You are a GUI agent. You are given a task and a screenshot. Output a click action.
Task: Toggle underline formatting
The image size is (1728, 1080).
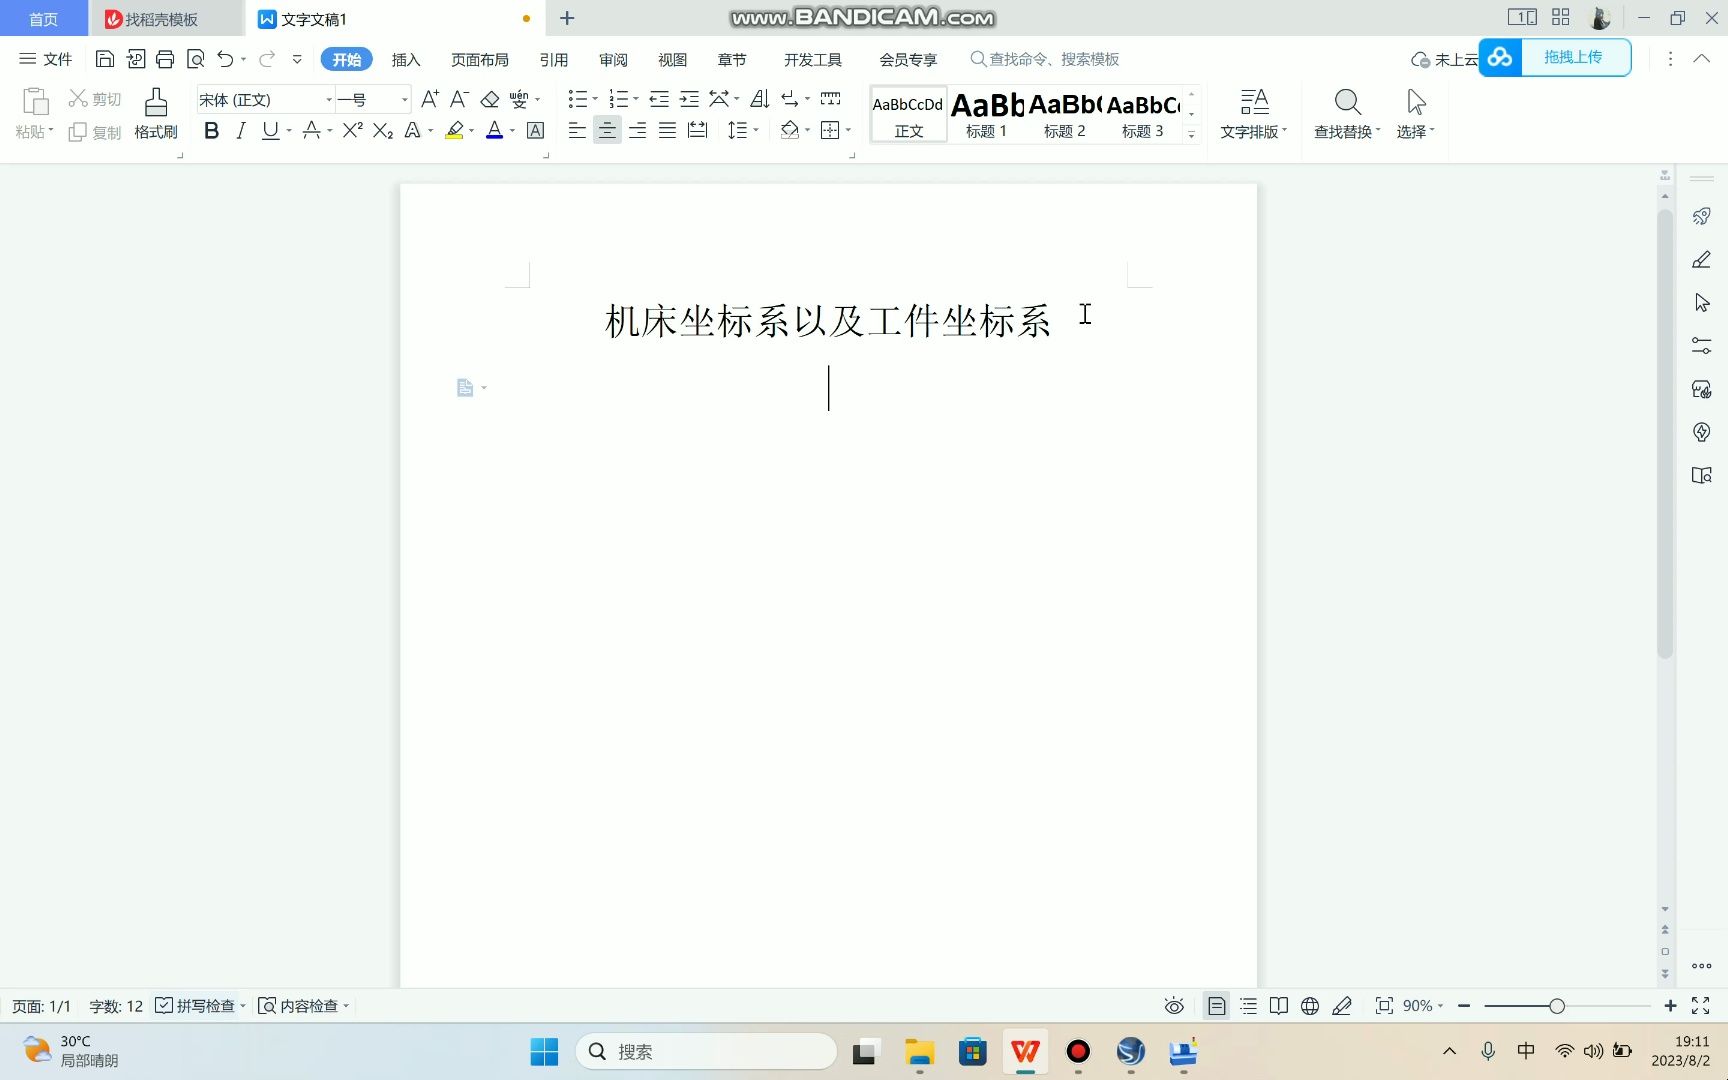click(x=270, y=130)
